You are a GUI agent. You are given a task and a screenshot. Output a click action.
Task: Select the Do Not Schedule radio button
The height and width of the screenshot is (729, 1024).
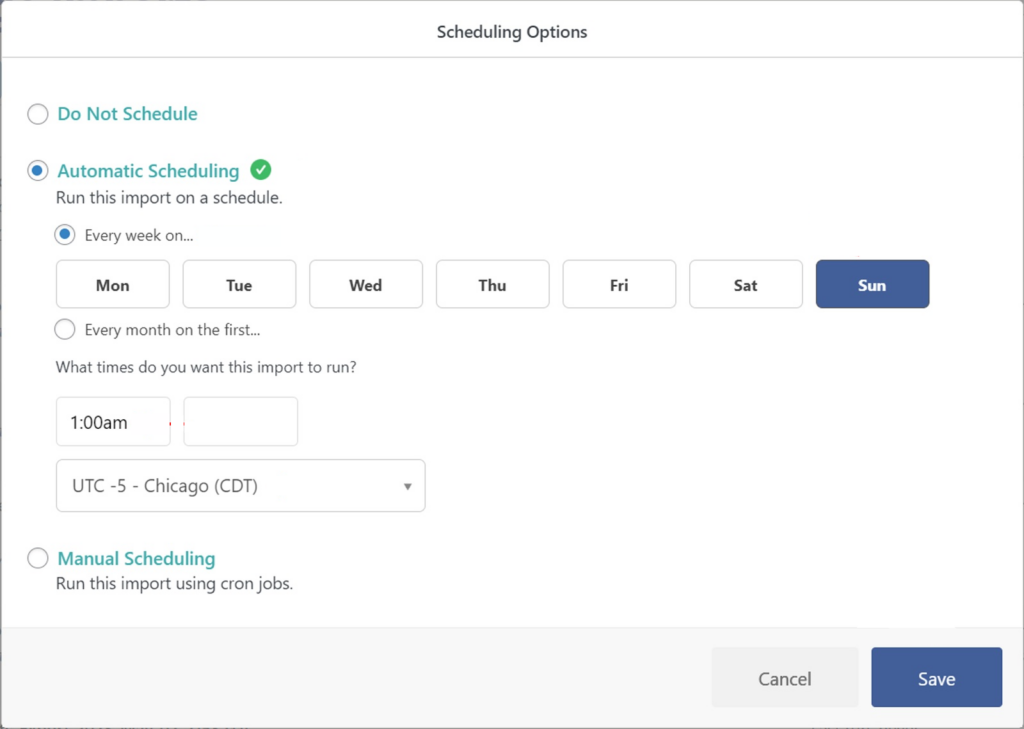tap(37, 114)
